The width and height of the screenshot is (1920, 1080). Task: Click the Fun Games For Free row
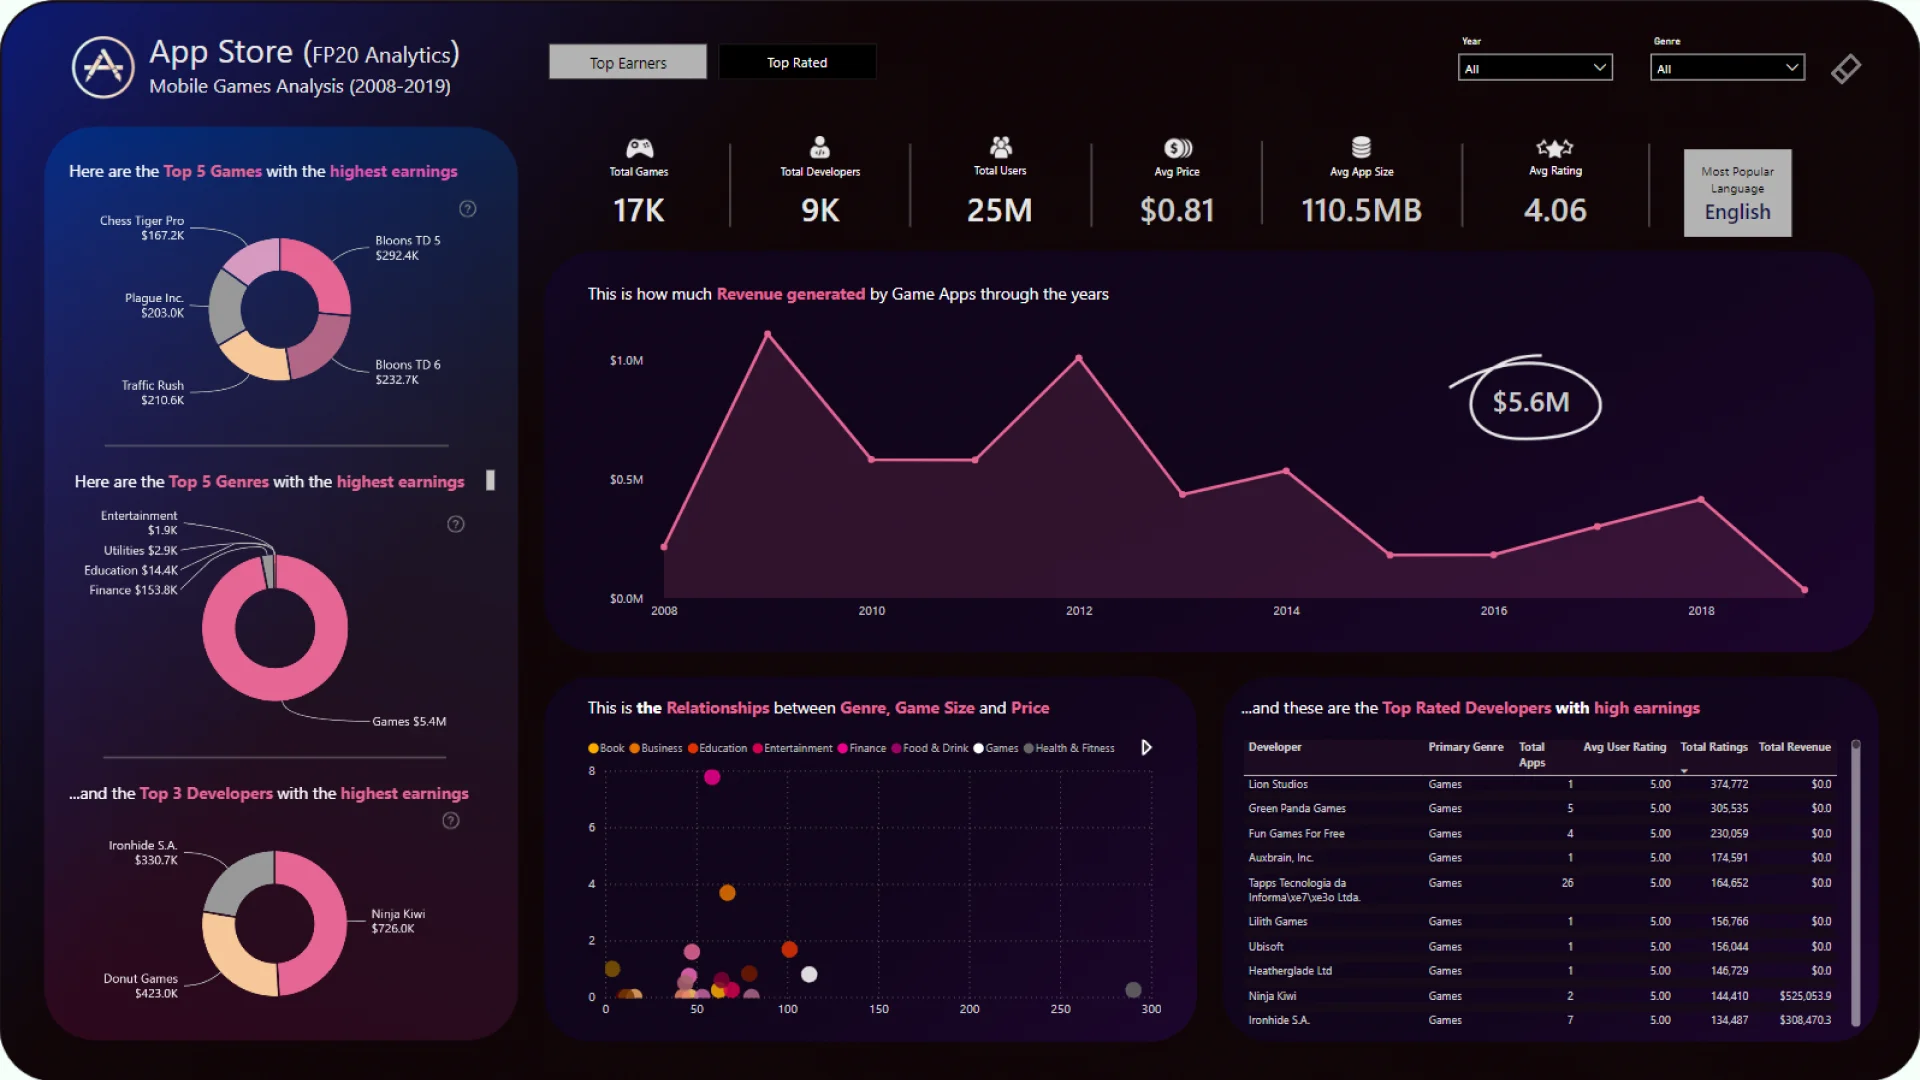tap(1540, 833)
